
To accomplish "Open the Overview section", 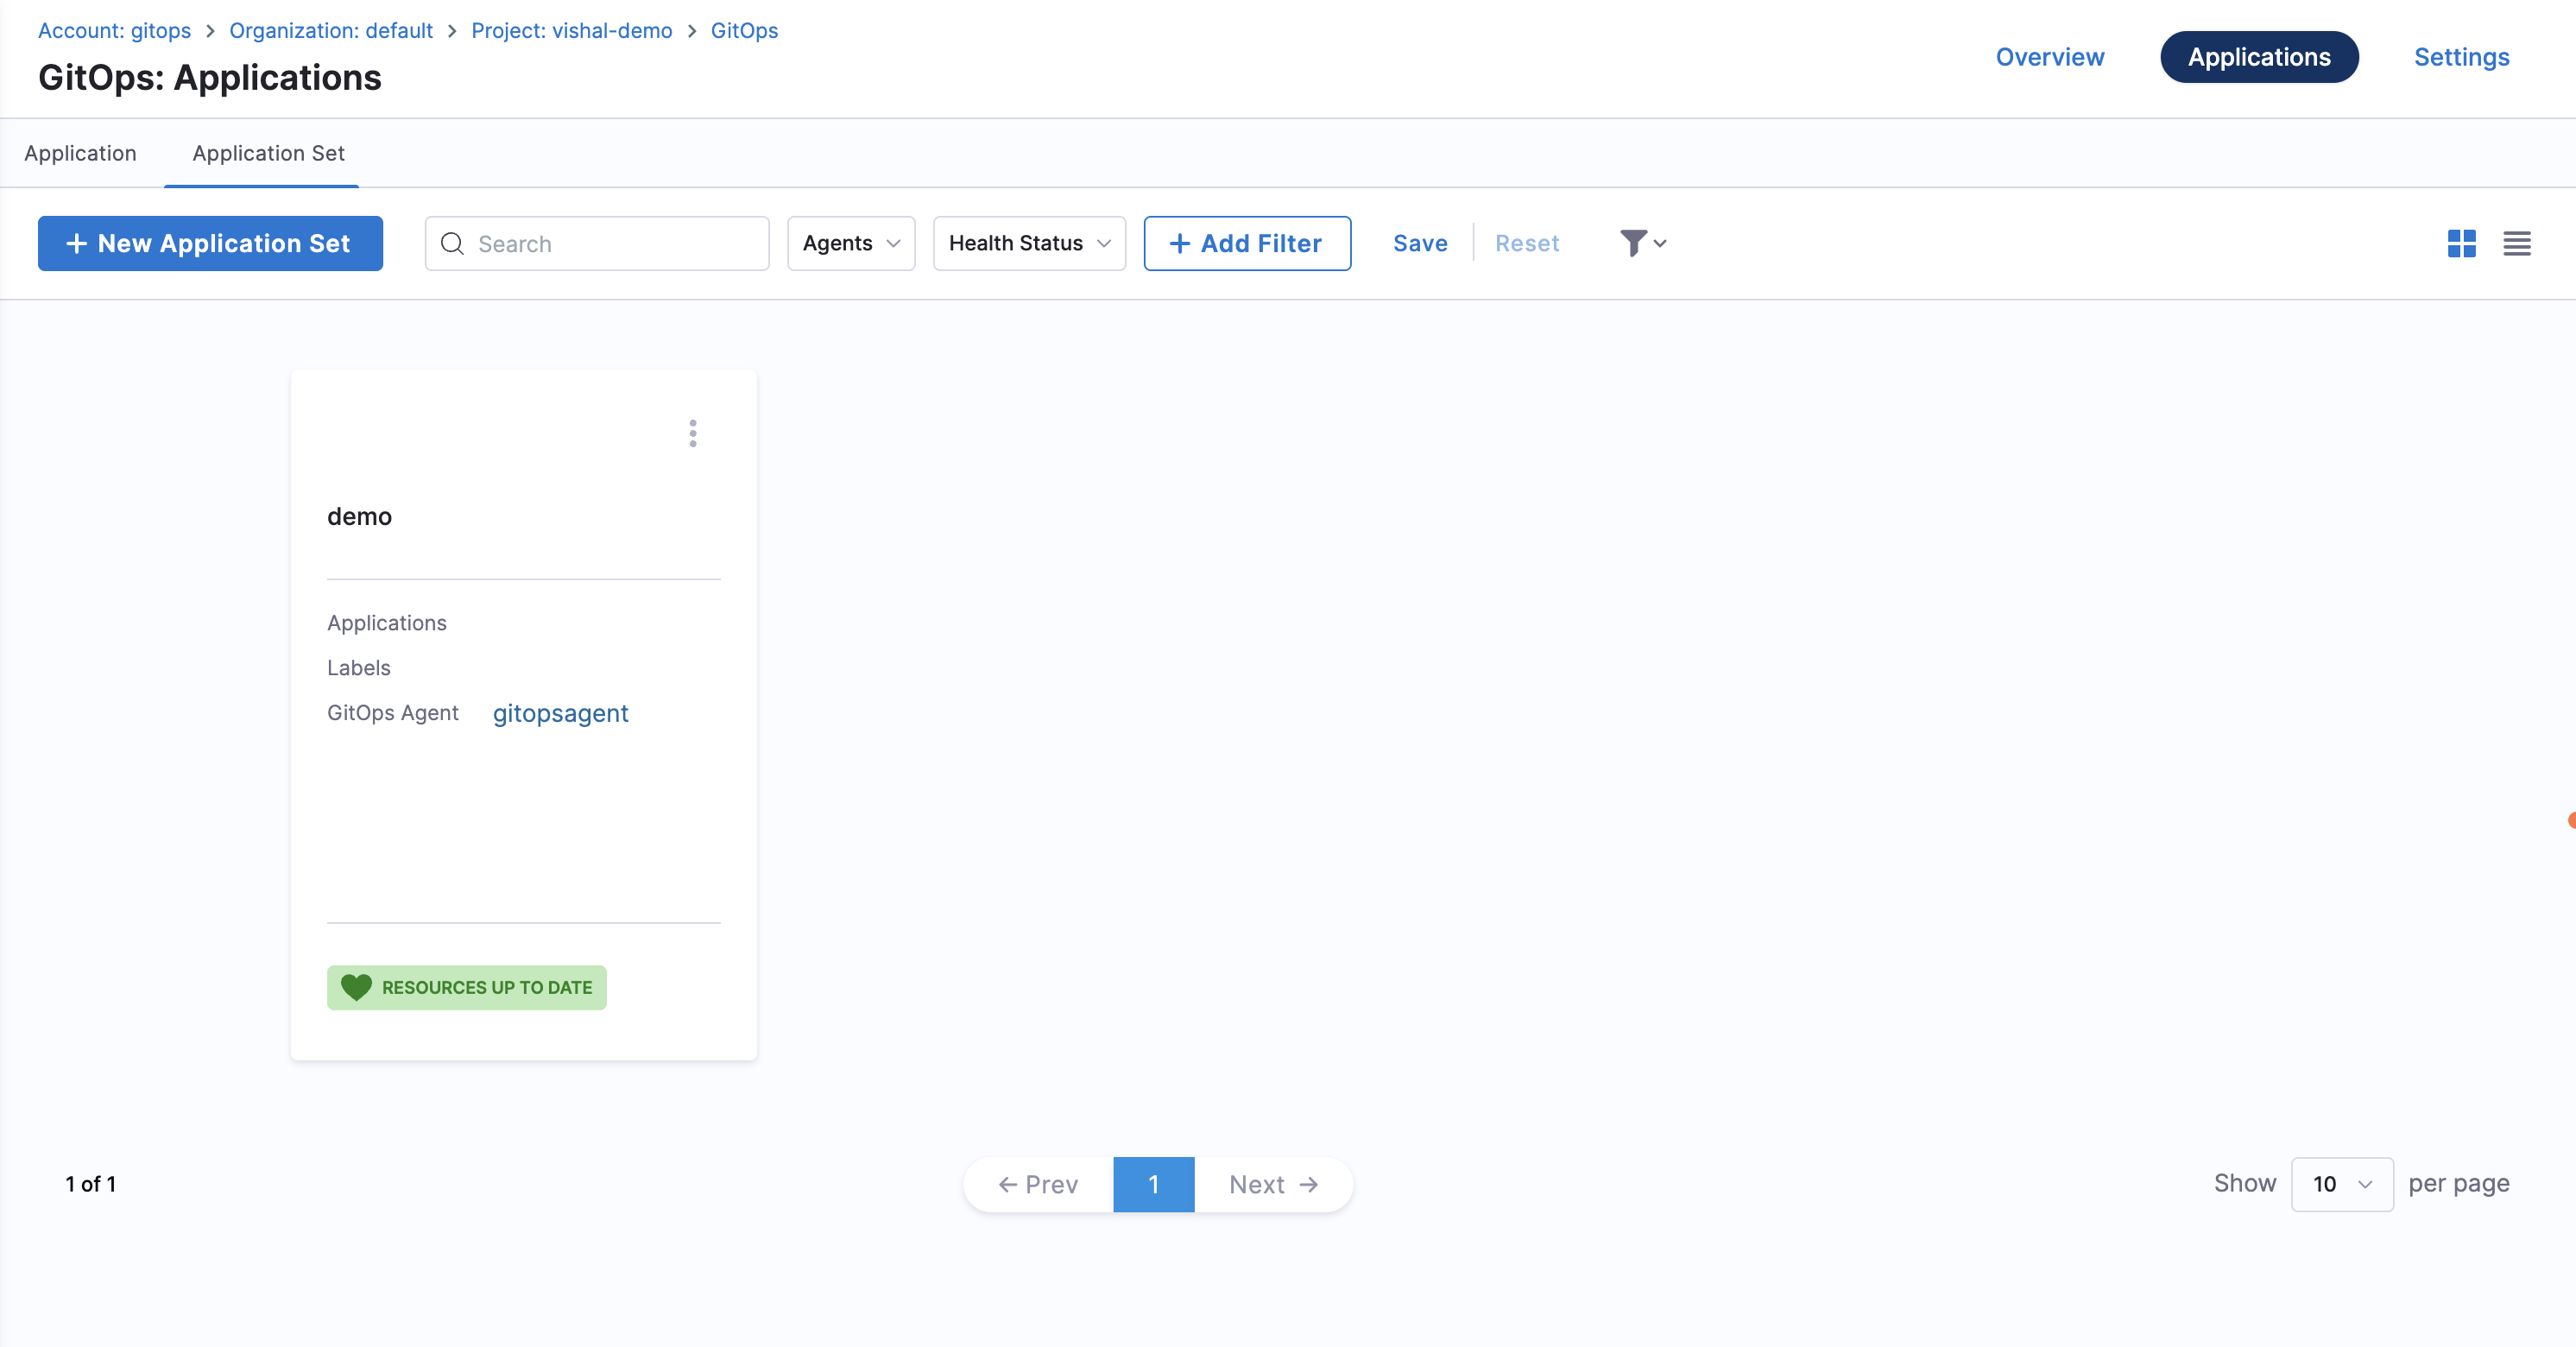I will [2049, 57].
